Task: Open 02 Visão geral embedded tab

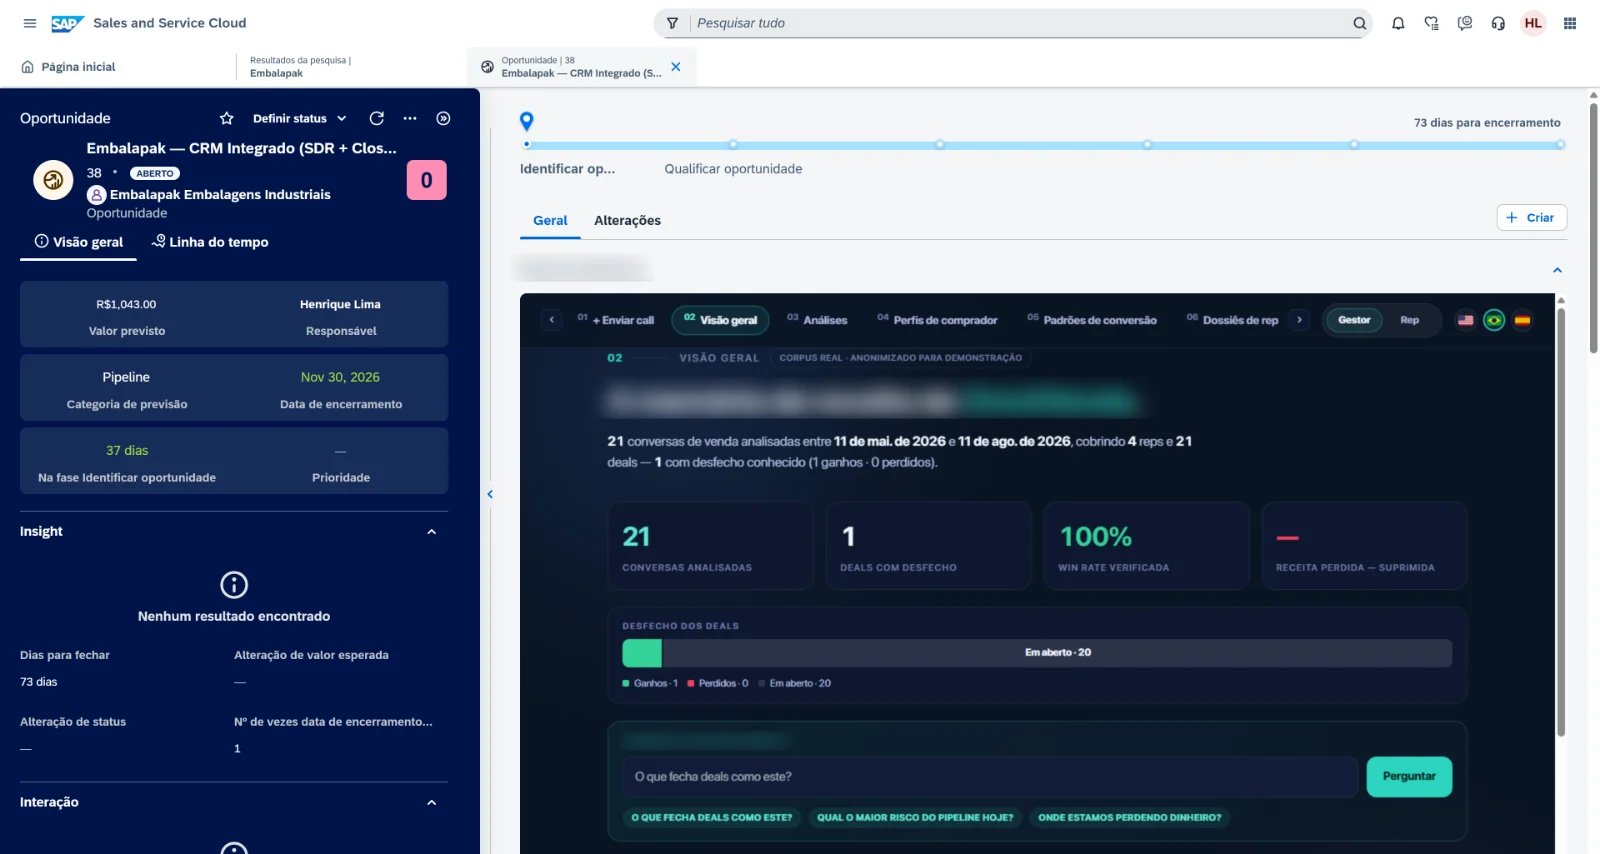Action: [721, 320]
